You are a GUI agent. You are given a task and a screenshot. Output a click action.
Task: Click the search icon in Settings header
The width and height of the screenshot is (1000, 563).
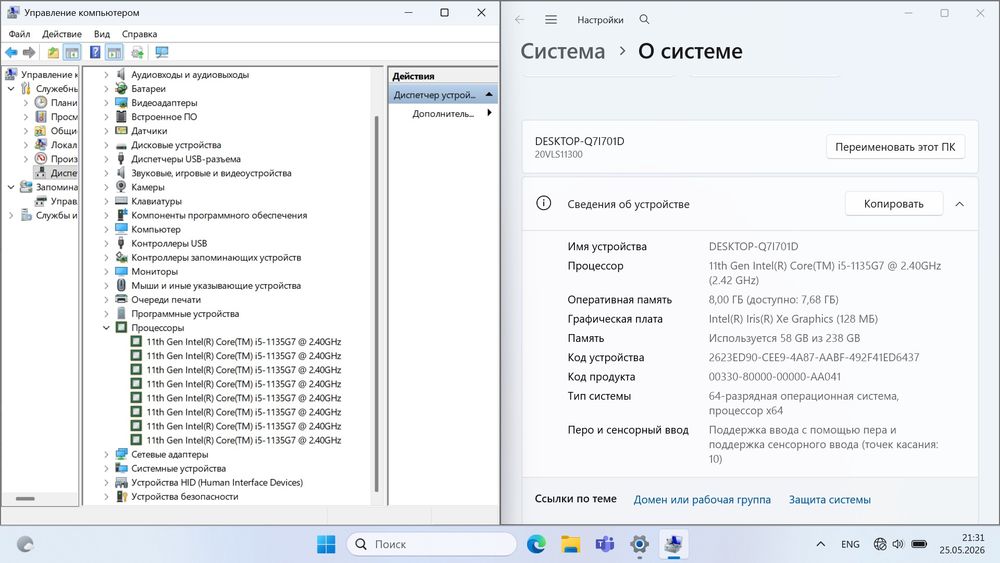(x=644, y=20)
